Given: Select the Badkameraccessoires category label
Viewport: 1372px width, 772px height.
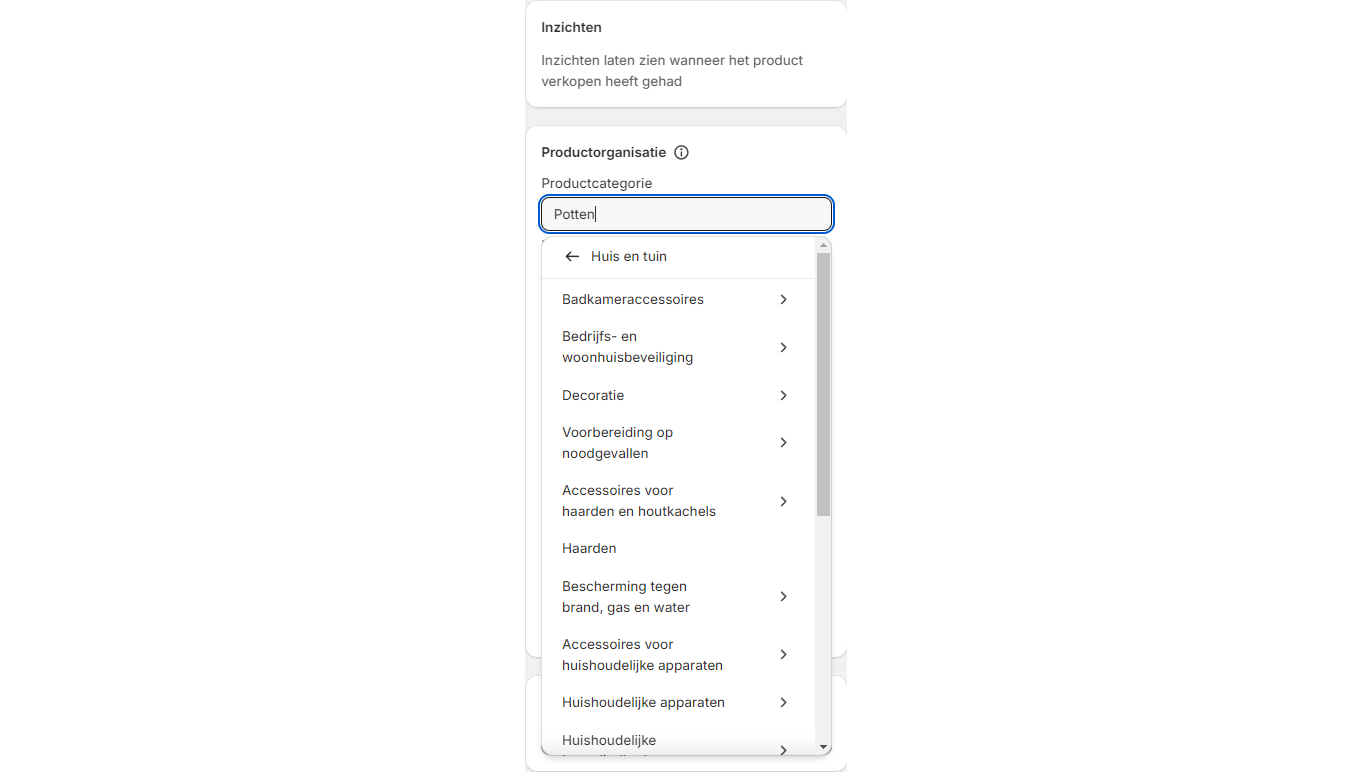Looking at the screenshot, I should click(x=633, y=299).
